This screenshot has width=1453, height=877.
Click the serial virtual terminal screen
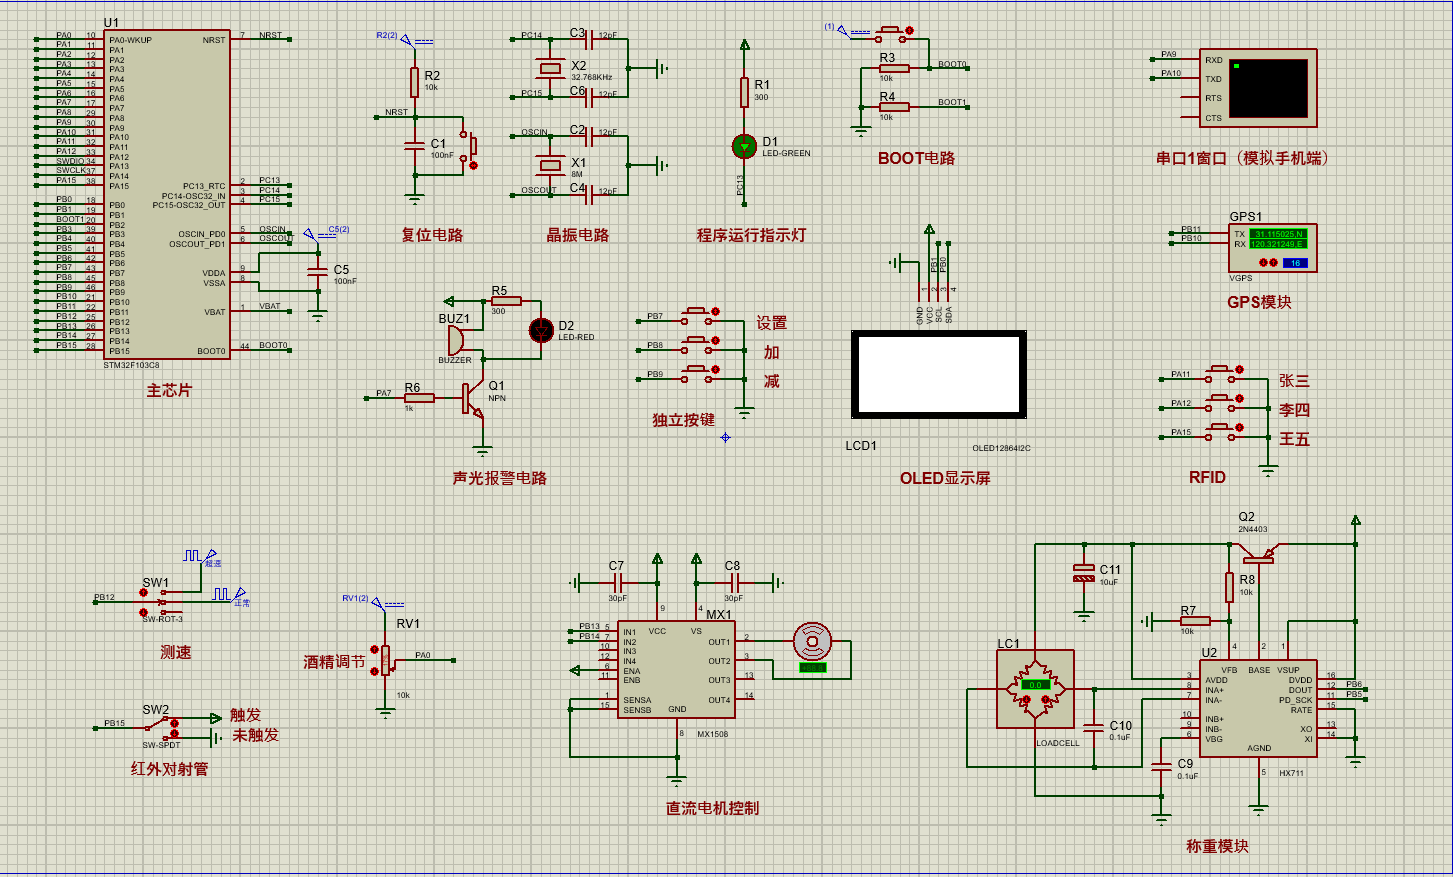tap(1268, 88)
